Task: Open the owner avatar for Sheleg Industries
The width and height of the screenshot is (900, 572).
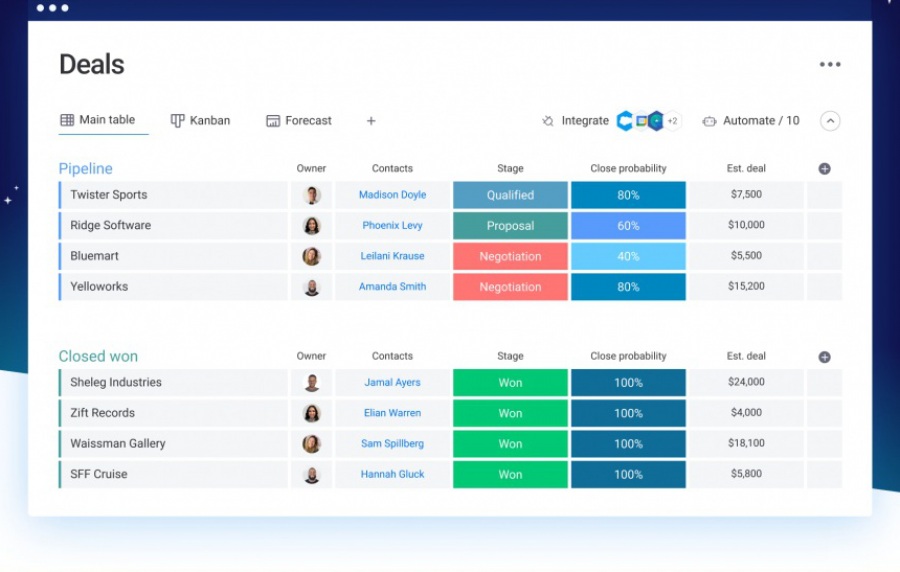Action: click(x=312, y=383)
